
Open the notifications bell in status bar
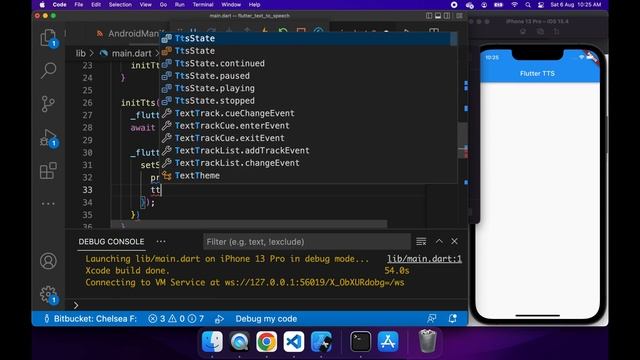point(452,318)
